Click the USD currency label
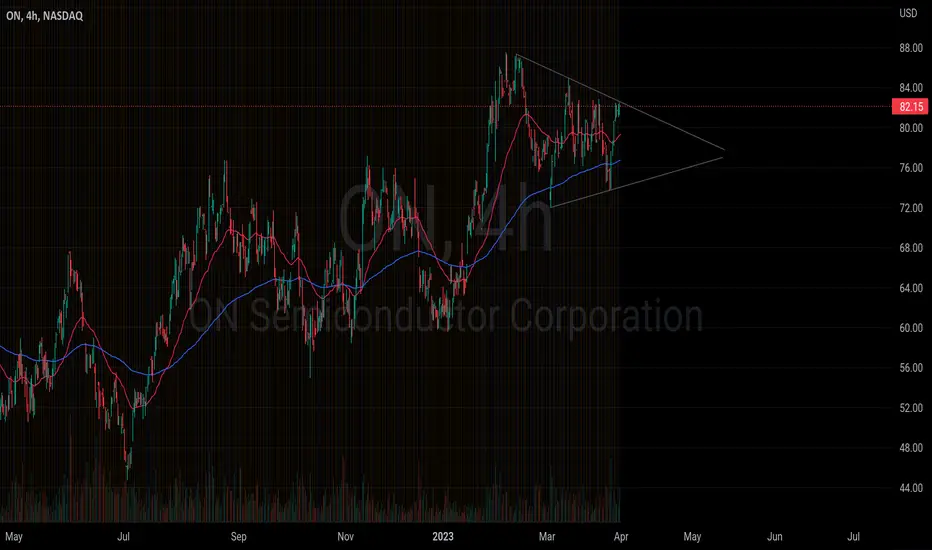The width and height of the screenshot is (932, 550). 908,13
